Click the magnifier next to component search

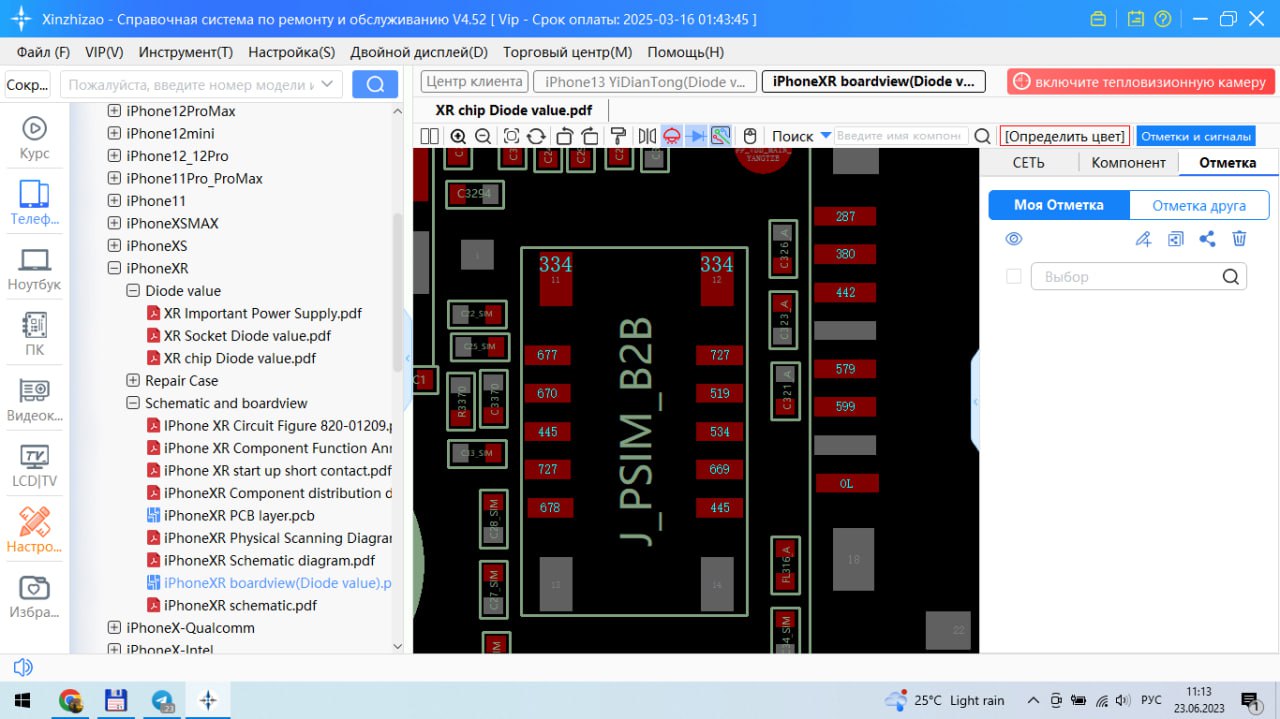point(983,136)
